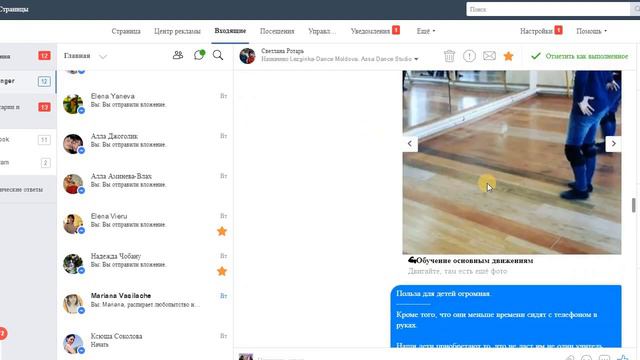The width and height of the screenshot is (640, 360).
Task: Click the chat bubble with green dot icon
Action: pos(199,55)
